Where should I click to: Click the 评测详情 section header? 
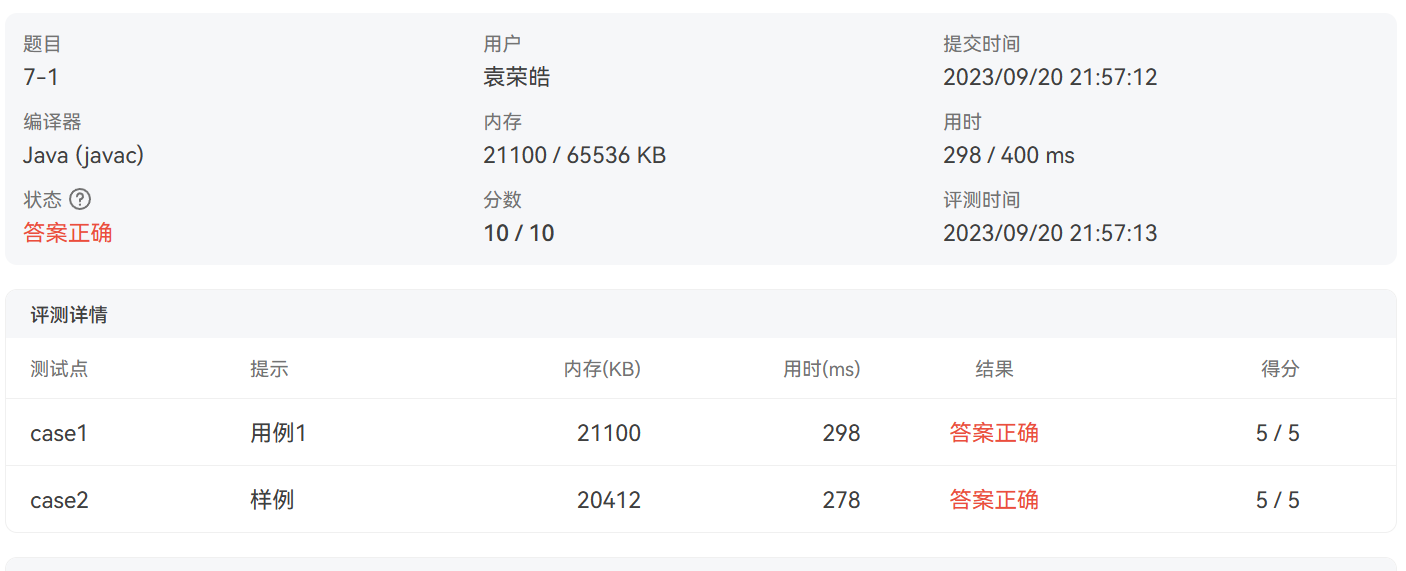coord(69,315)
